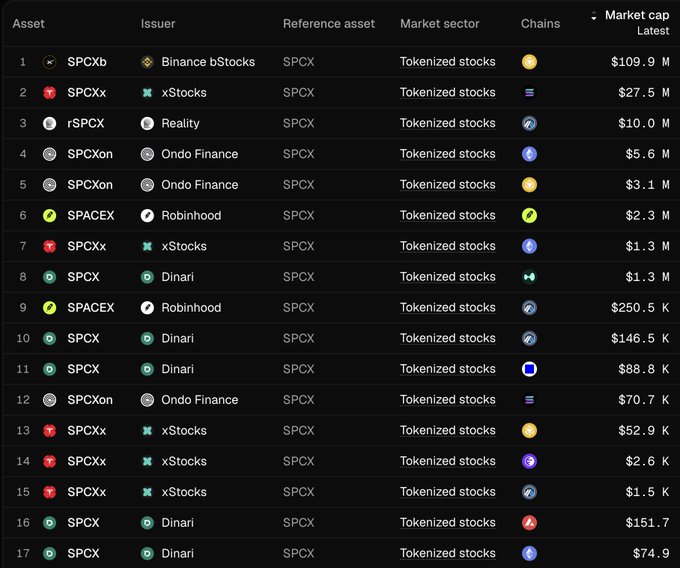680x568 pixels.
Task: Click the BNB chain icon in row 1
Action: [529, 62]
